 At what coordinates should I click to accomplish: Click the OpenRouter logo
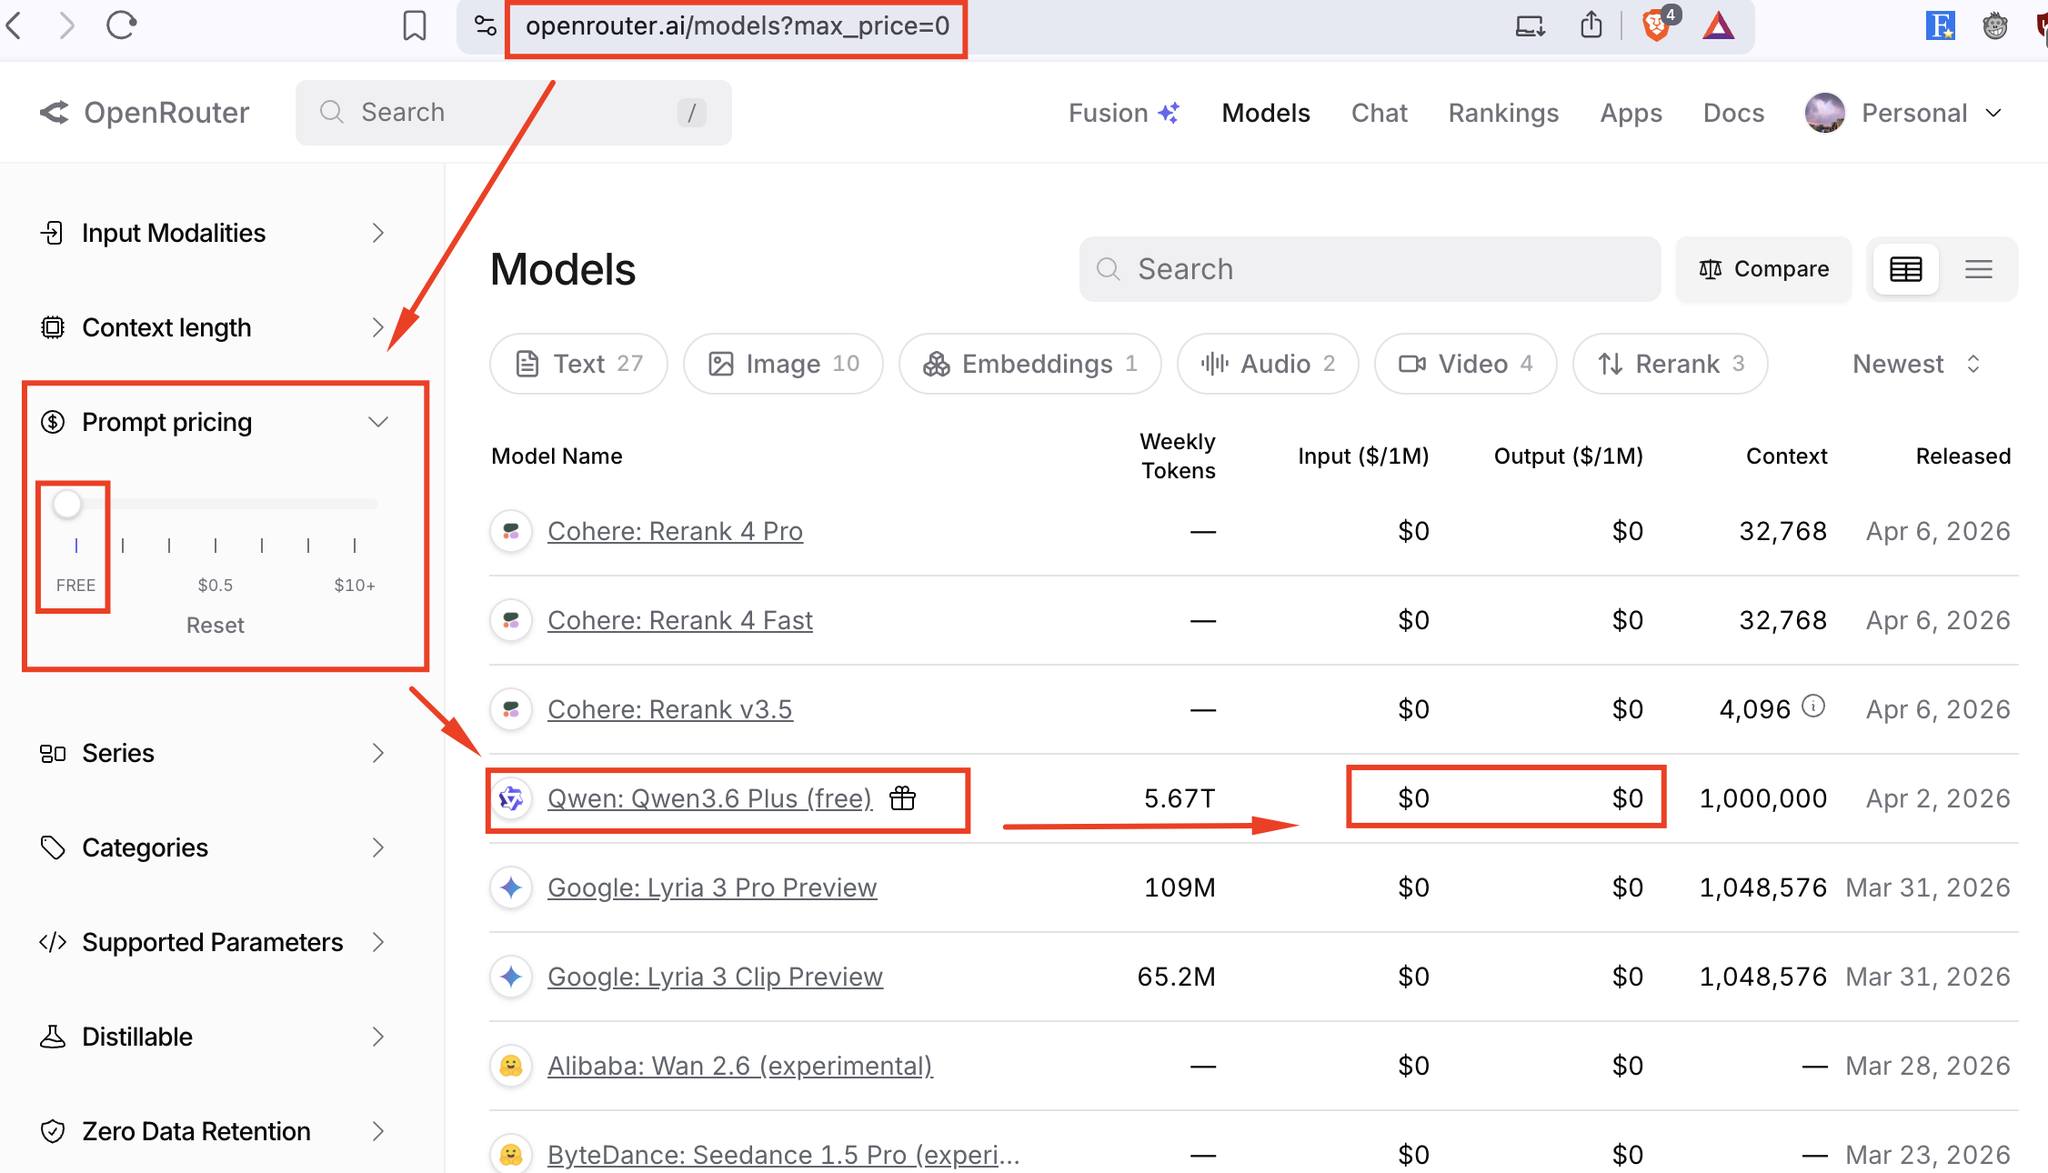145,112
